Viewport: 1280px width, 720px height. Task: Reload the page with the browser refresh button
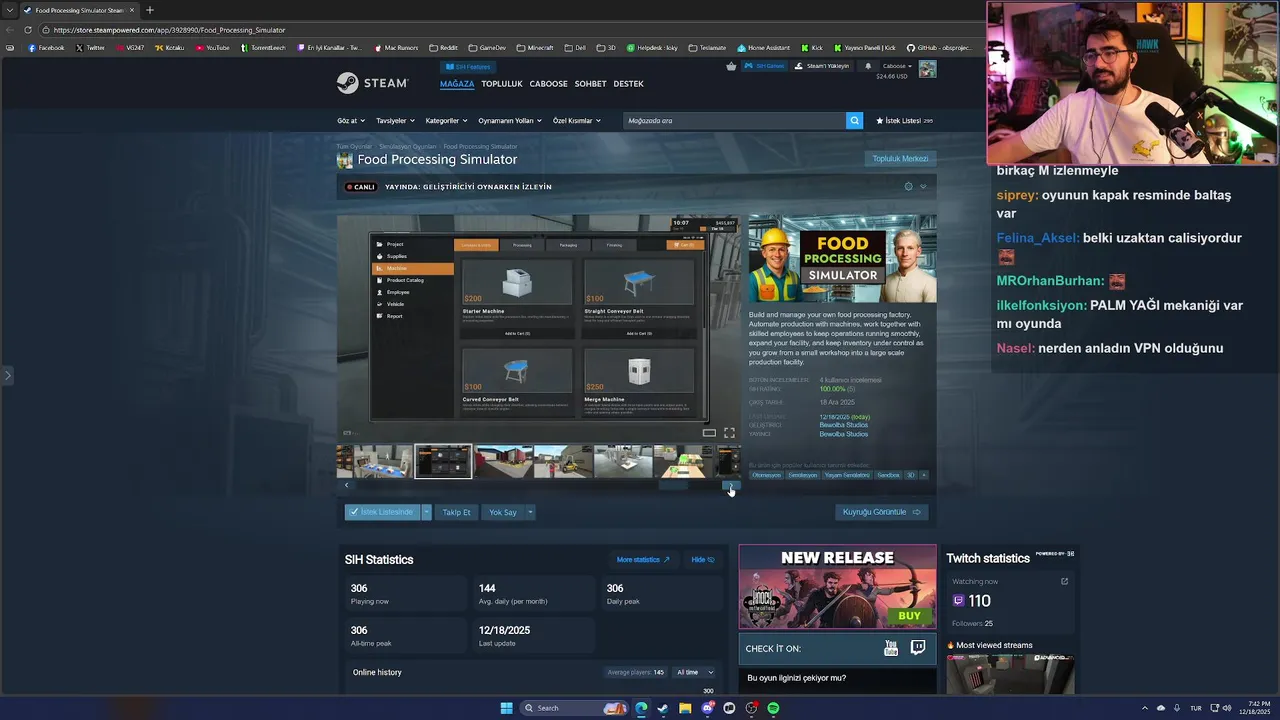[x=27, y=30]
